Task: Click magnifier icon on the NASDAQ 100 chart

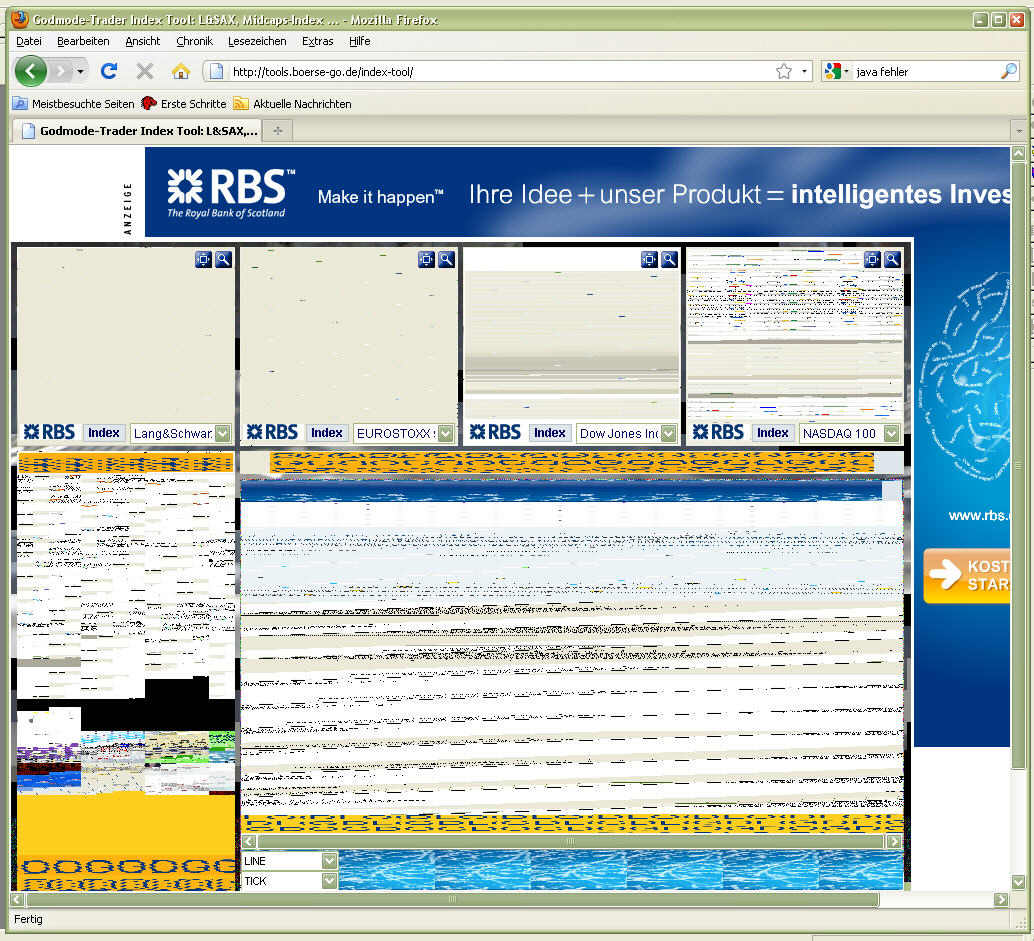Action: 892,259
